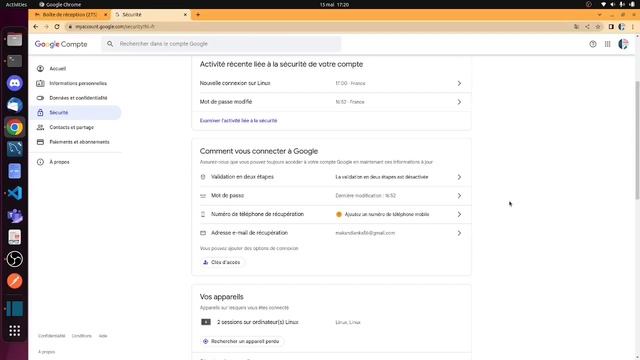Open the help question mark icon
The height and width of the screenshot is (360, 640).
coord(593,44)
